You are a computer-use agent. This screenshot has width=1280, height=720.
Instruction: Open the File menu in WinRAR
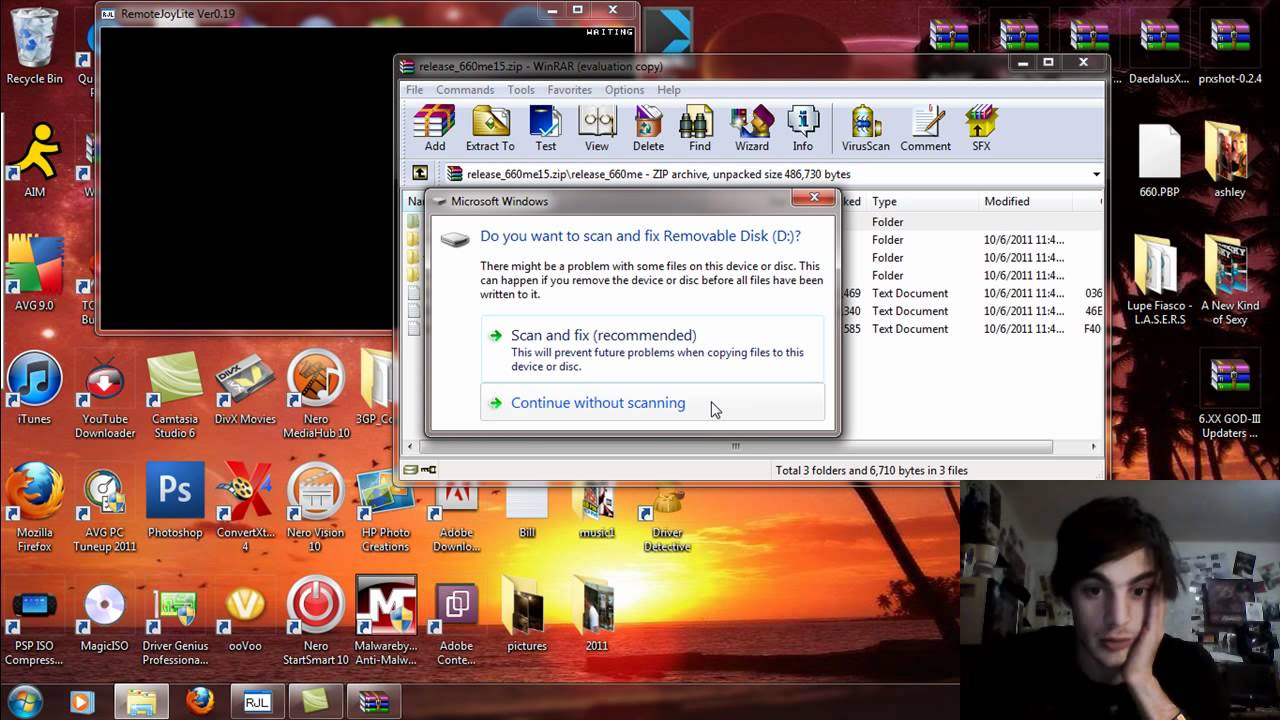(414, 90)
